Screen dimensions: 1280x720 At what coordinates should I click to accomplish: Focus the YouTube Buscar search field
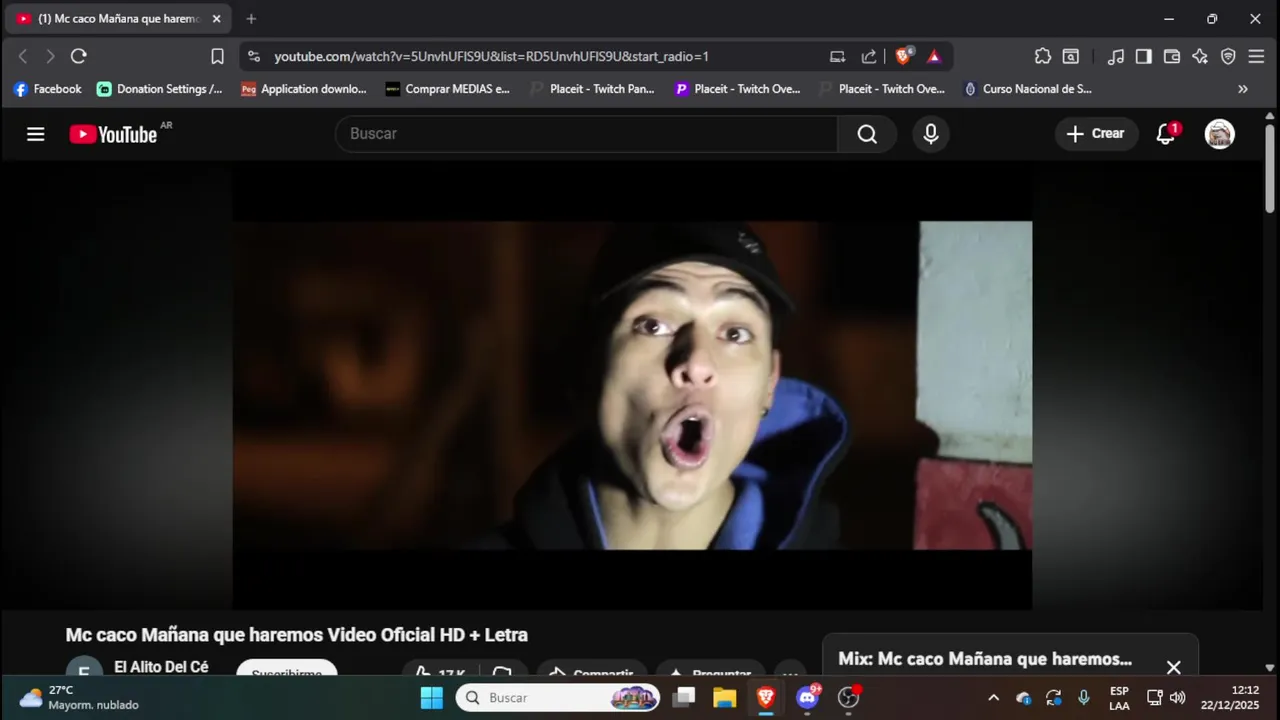(587, 134)
